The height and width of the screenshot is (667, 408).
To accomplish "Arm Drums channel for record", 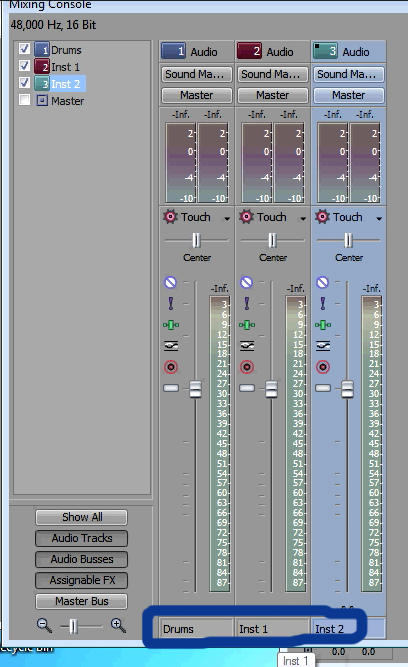I will click(x=171, y=367).
